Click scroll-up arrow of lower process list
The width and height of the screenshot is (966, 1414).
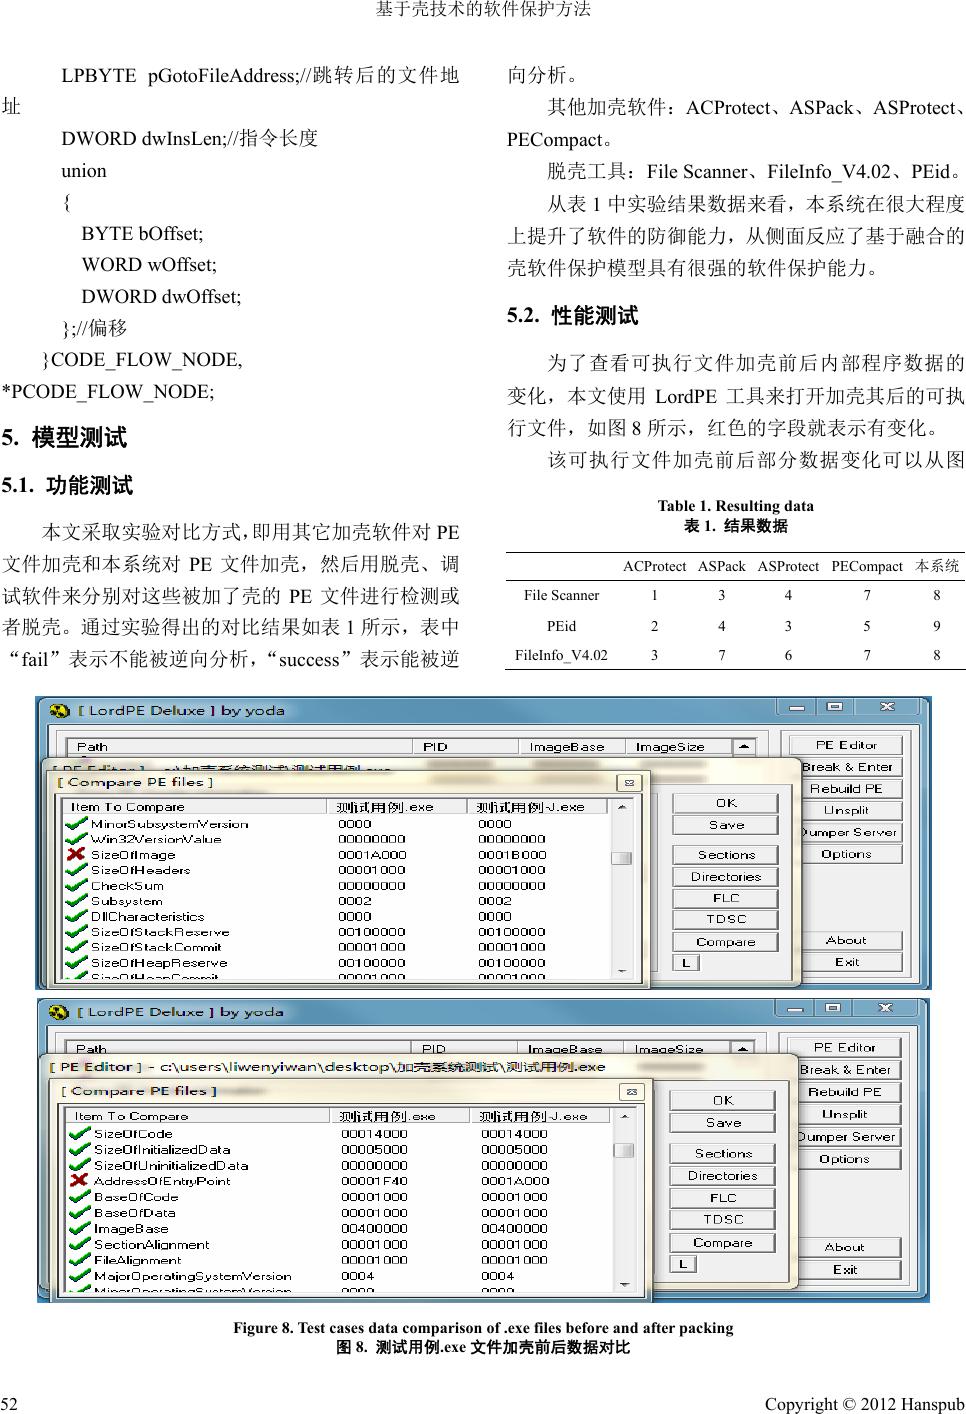[744, 1049]
